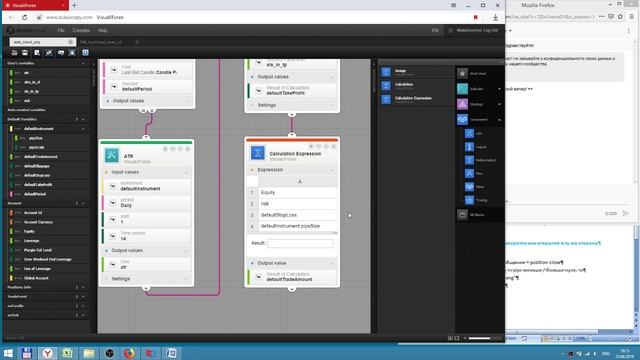The width and height of the screenshot is (640, 360).
Task: Click the Result input field
Action: tap(300, 243)
